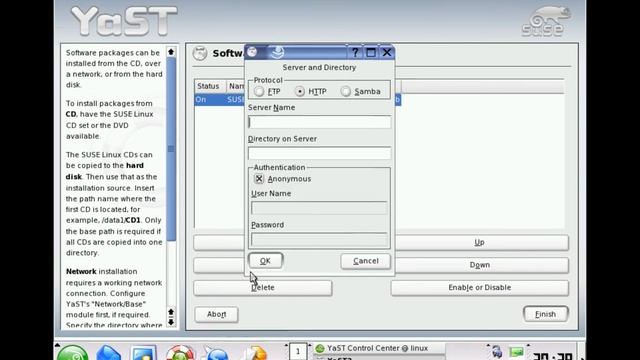Click the Down button in Software Source window
The width and height of the screenshot is (640, 360).
pos(479,265)
